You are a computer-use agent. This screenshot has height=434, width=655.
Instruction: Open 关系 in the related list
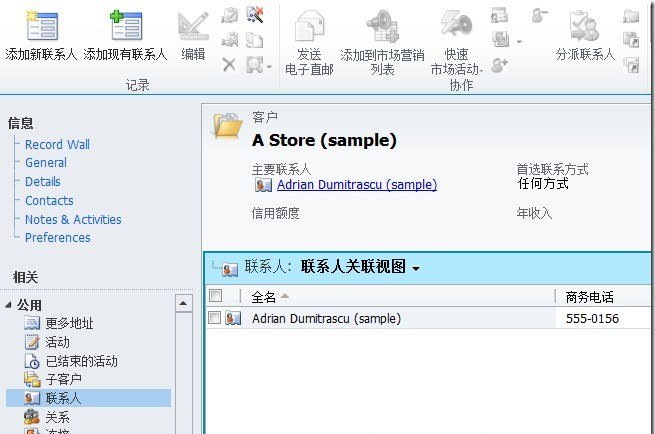coord(57,417)
